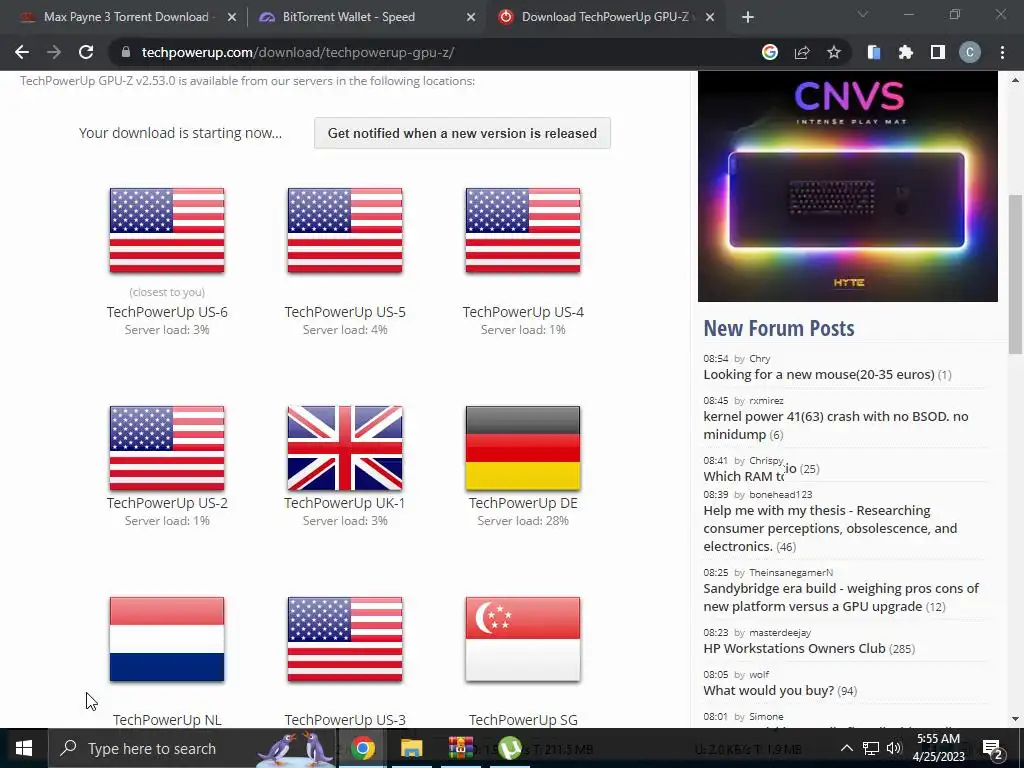Click the TechPowerUp DE text link
This screenshot has width=1024, height=768.
tap(523, 503)
